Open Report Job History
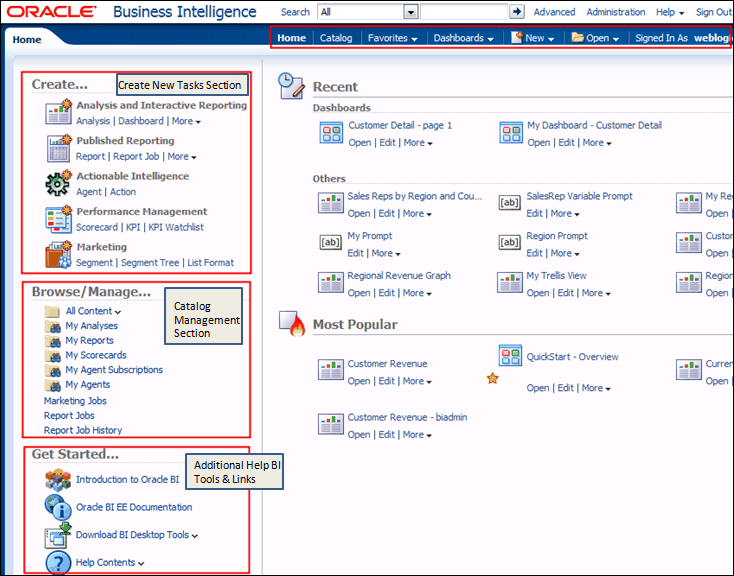 click(x=83, y=430)
